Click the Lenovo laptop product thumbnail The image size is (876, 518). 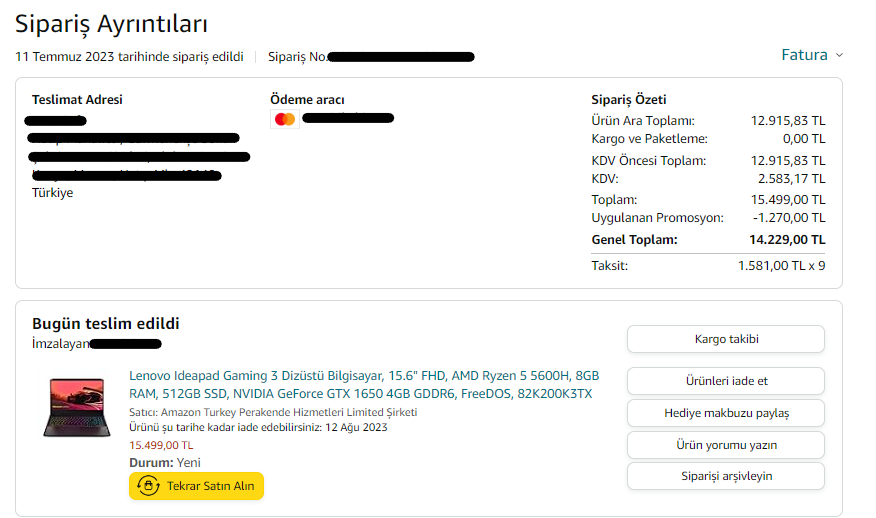76,407
